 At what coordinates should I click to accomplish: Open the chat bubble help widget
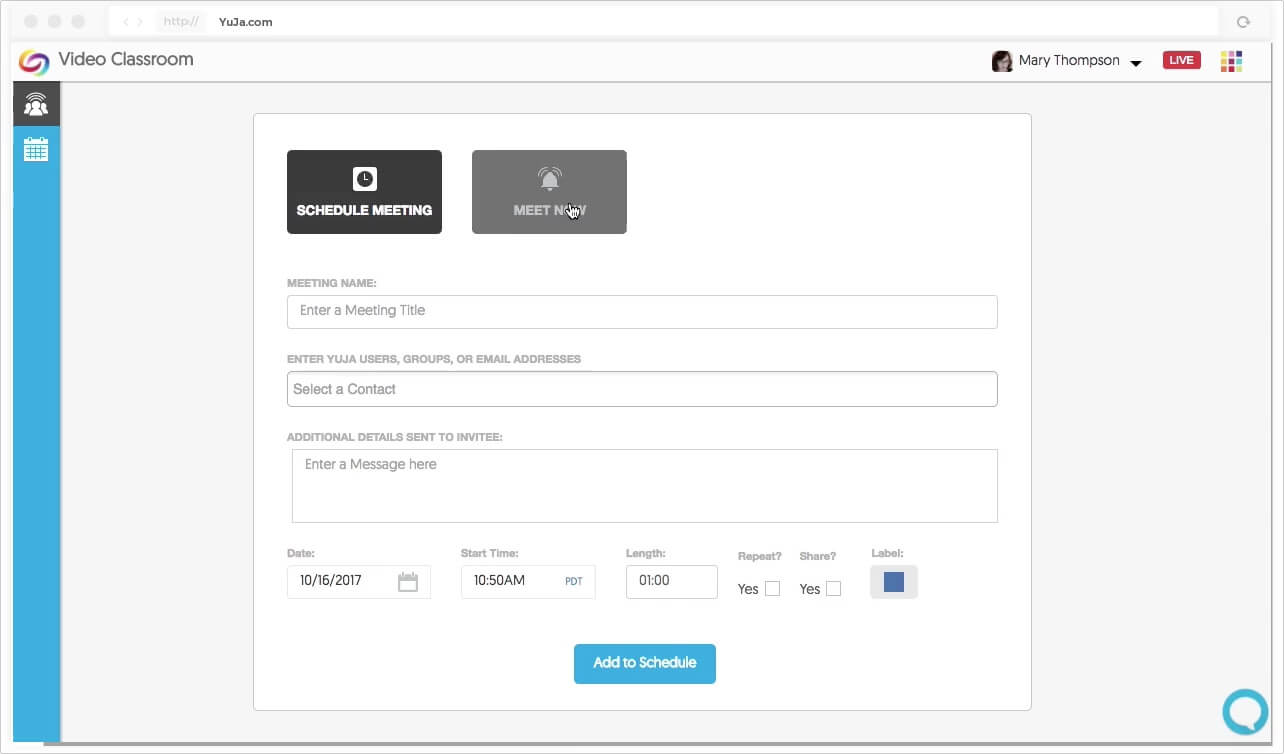[x=1245, y=711]
